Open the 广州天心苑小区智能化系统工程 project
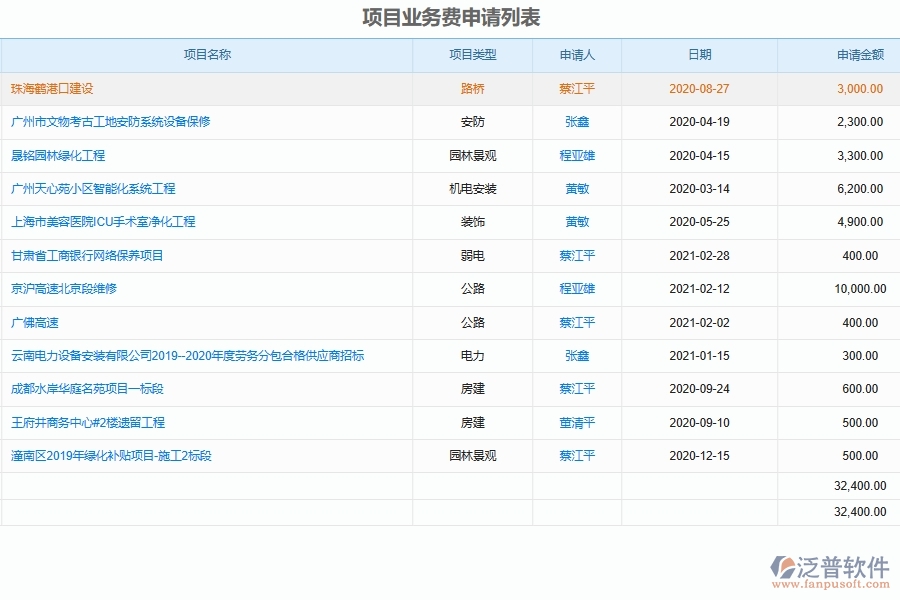 [95, 189]
